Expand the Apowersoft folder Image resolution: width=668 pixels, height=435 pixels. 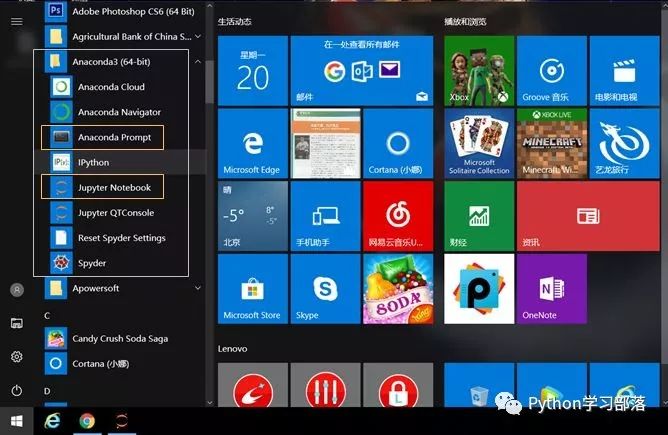tap(198, 288)
